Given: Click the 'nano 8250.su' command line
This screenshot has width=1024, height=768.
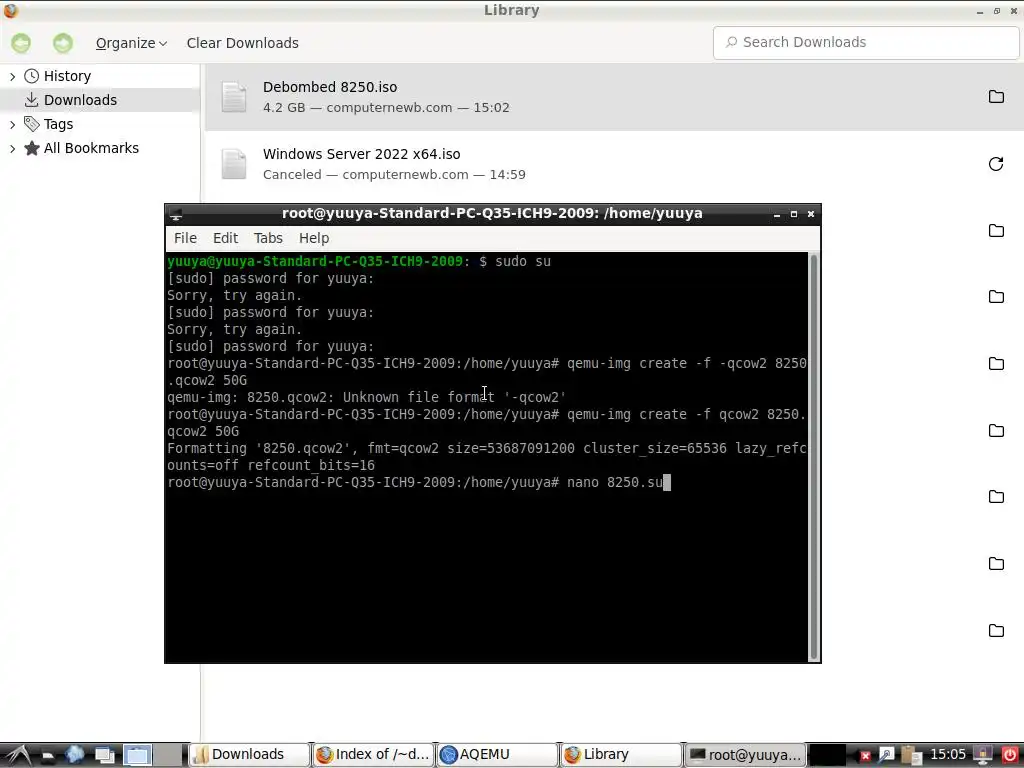Looking at the screenshot, I should [x=419, y=483].
